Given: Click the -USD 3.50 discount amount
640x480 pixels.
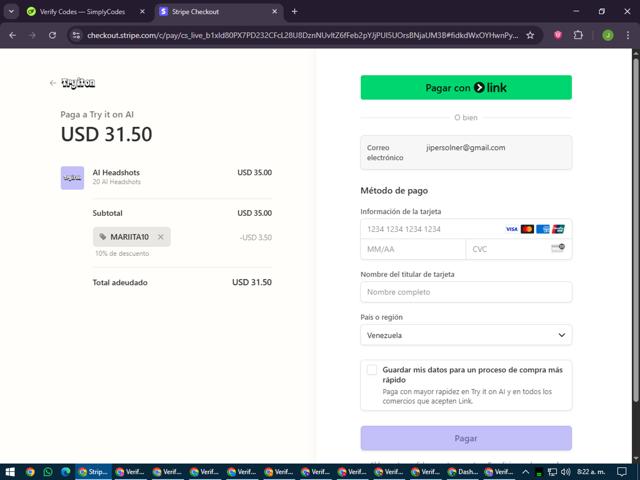Looking at the screenshot, I should pos(256,237).
